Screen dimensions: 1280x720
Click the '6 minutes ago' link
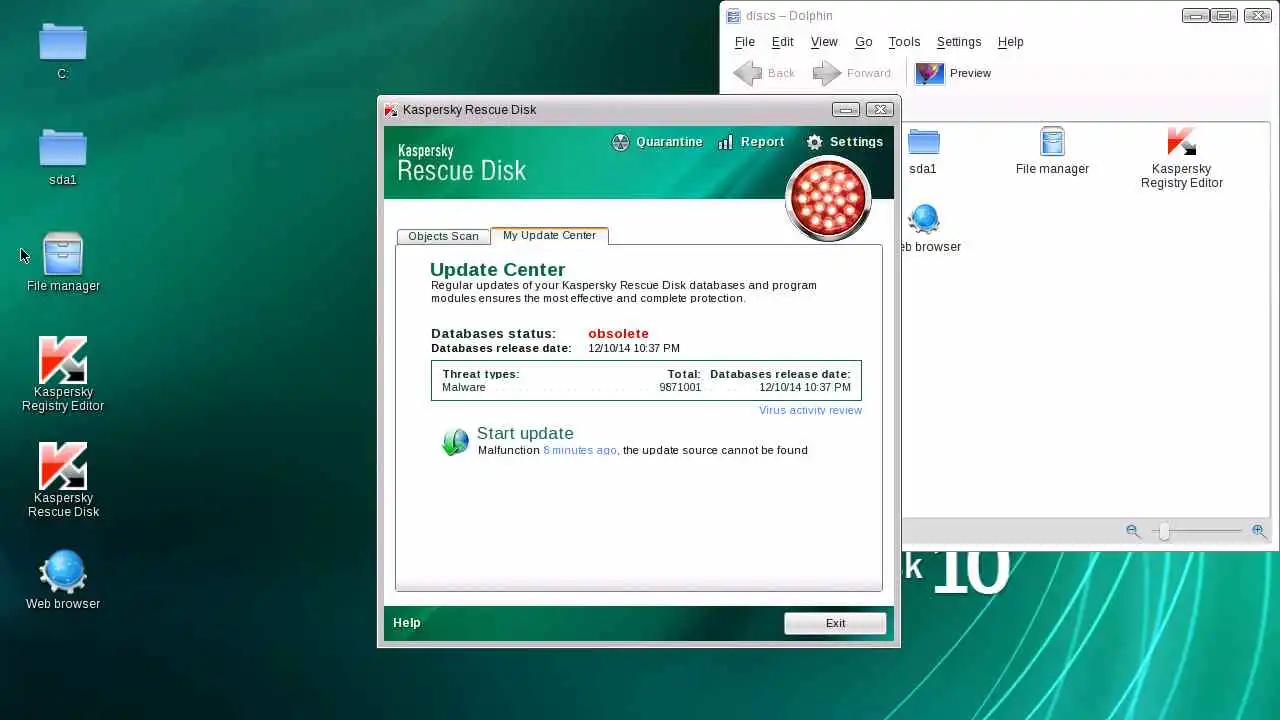[x=580, y=450]
